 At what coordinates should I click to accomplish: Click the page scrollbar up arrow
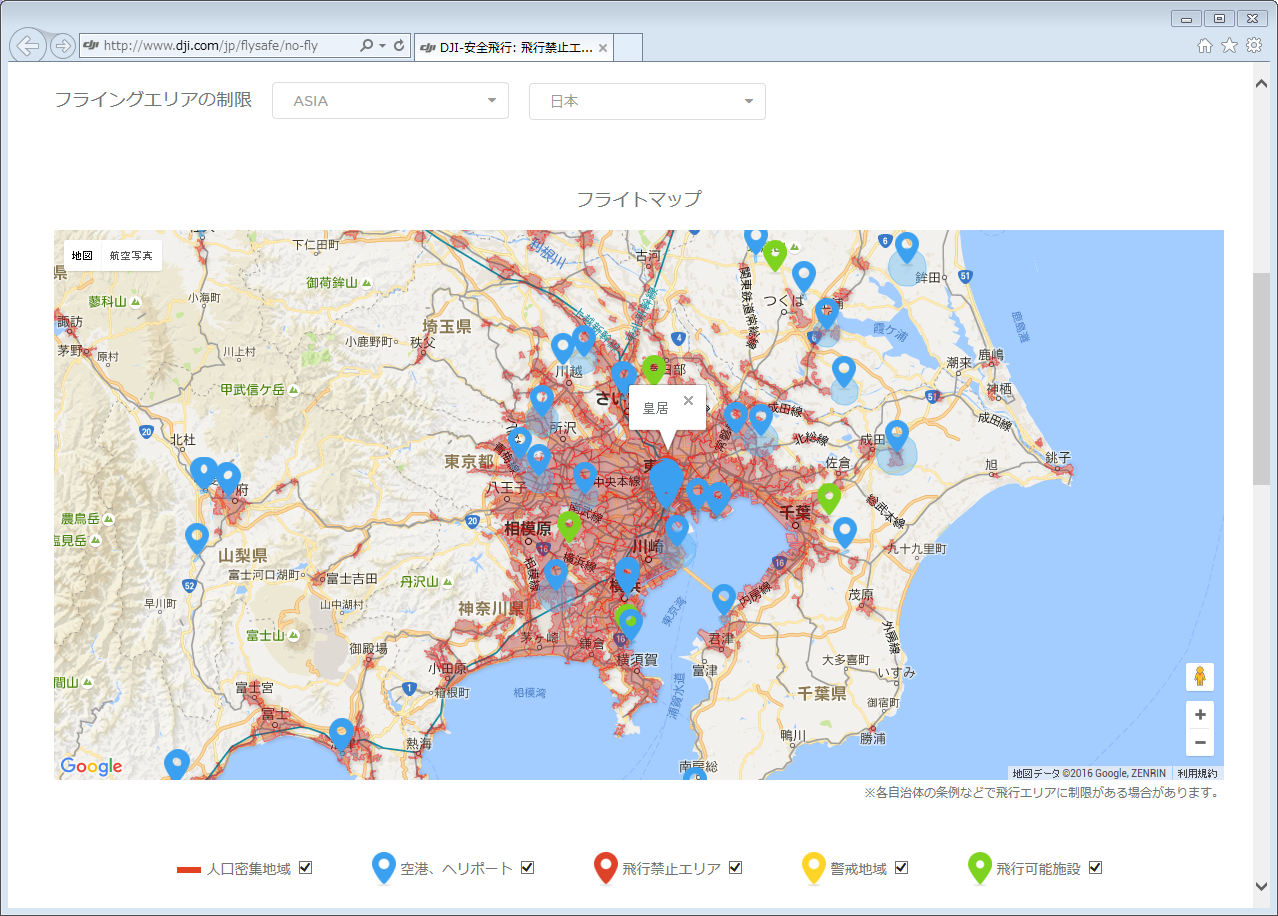click(x=1261, y=82)
